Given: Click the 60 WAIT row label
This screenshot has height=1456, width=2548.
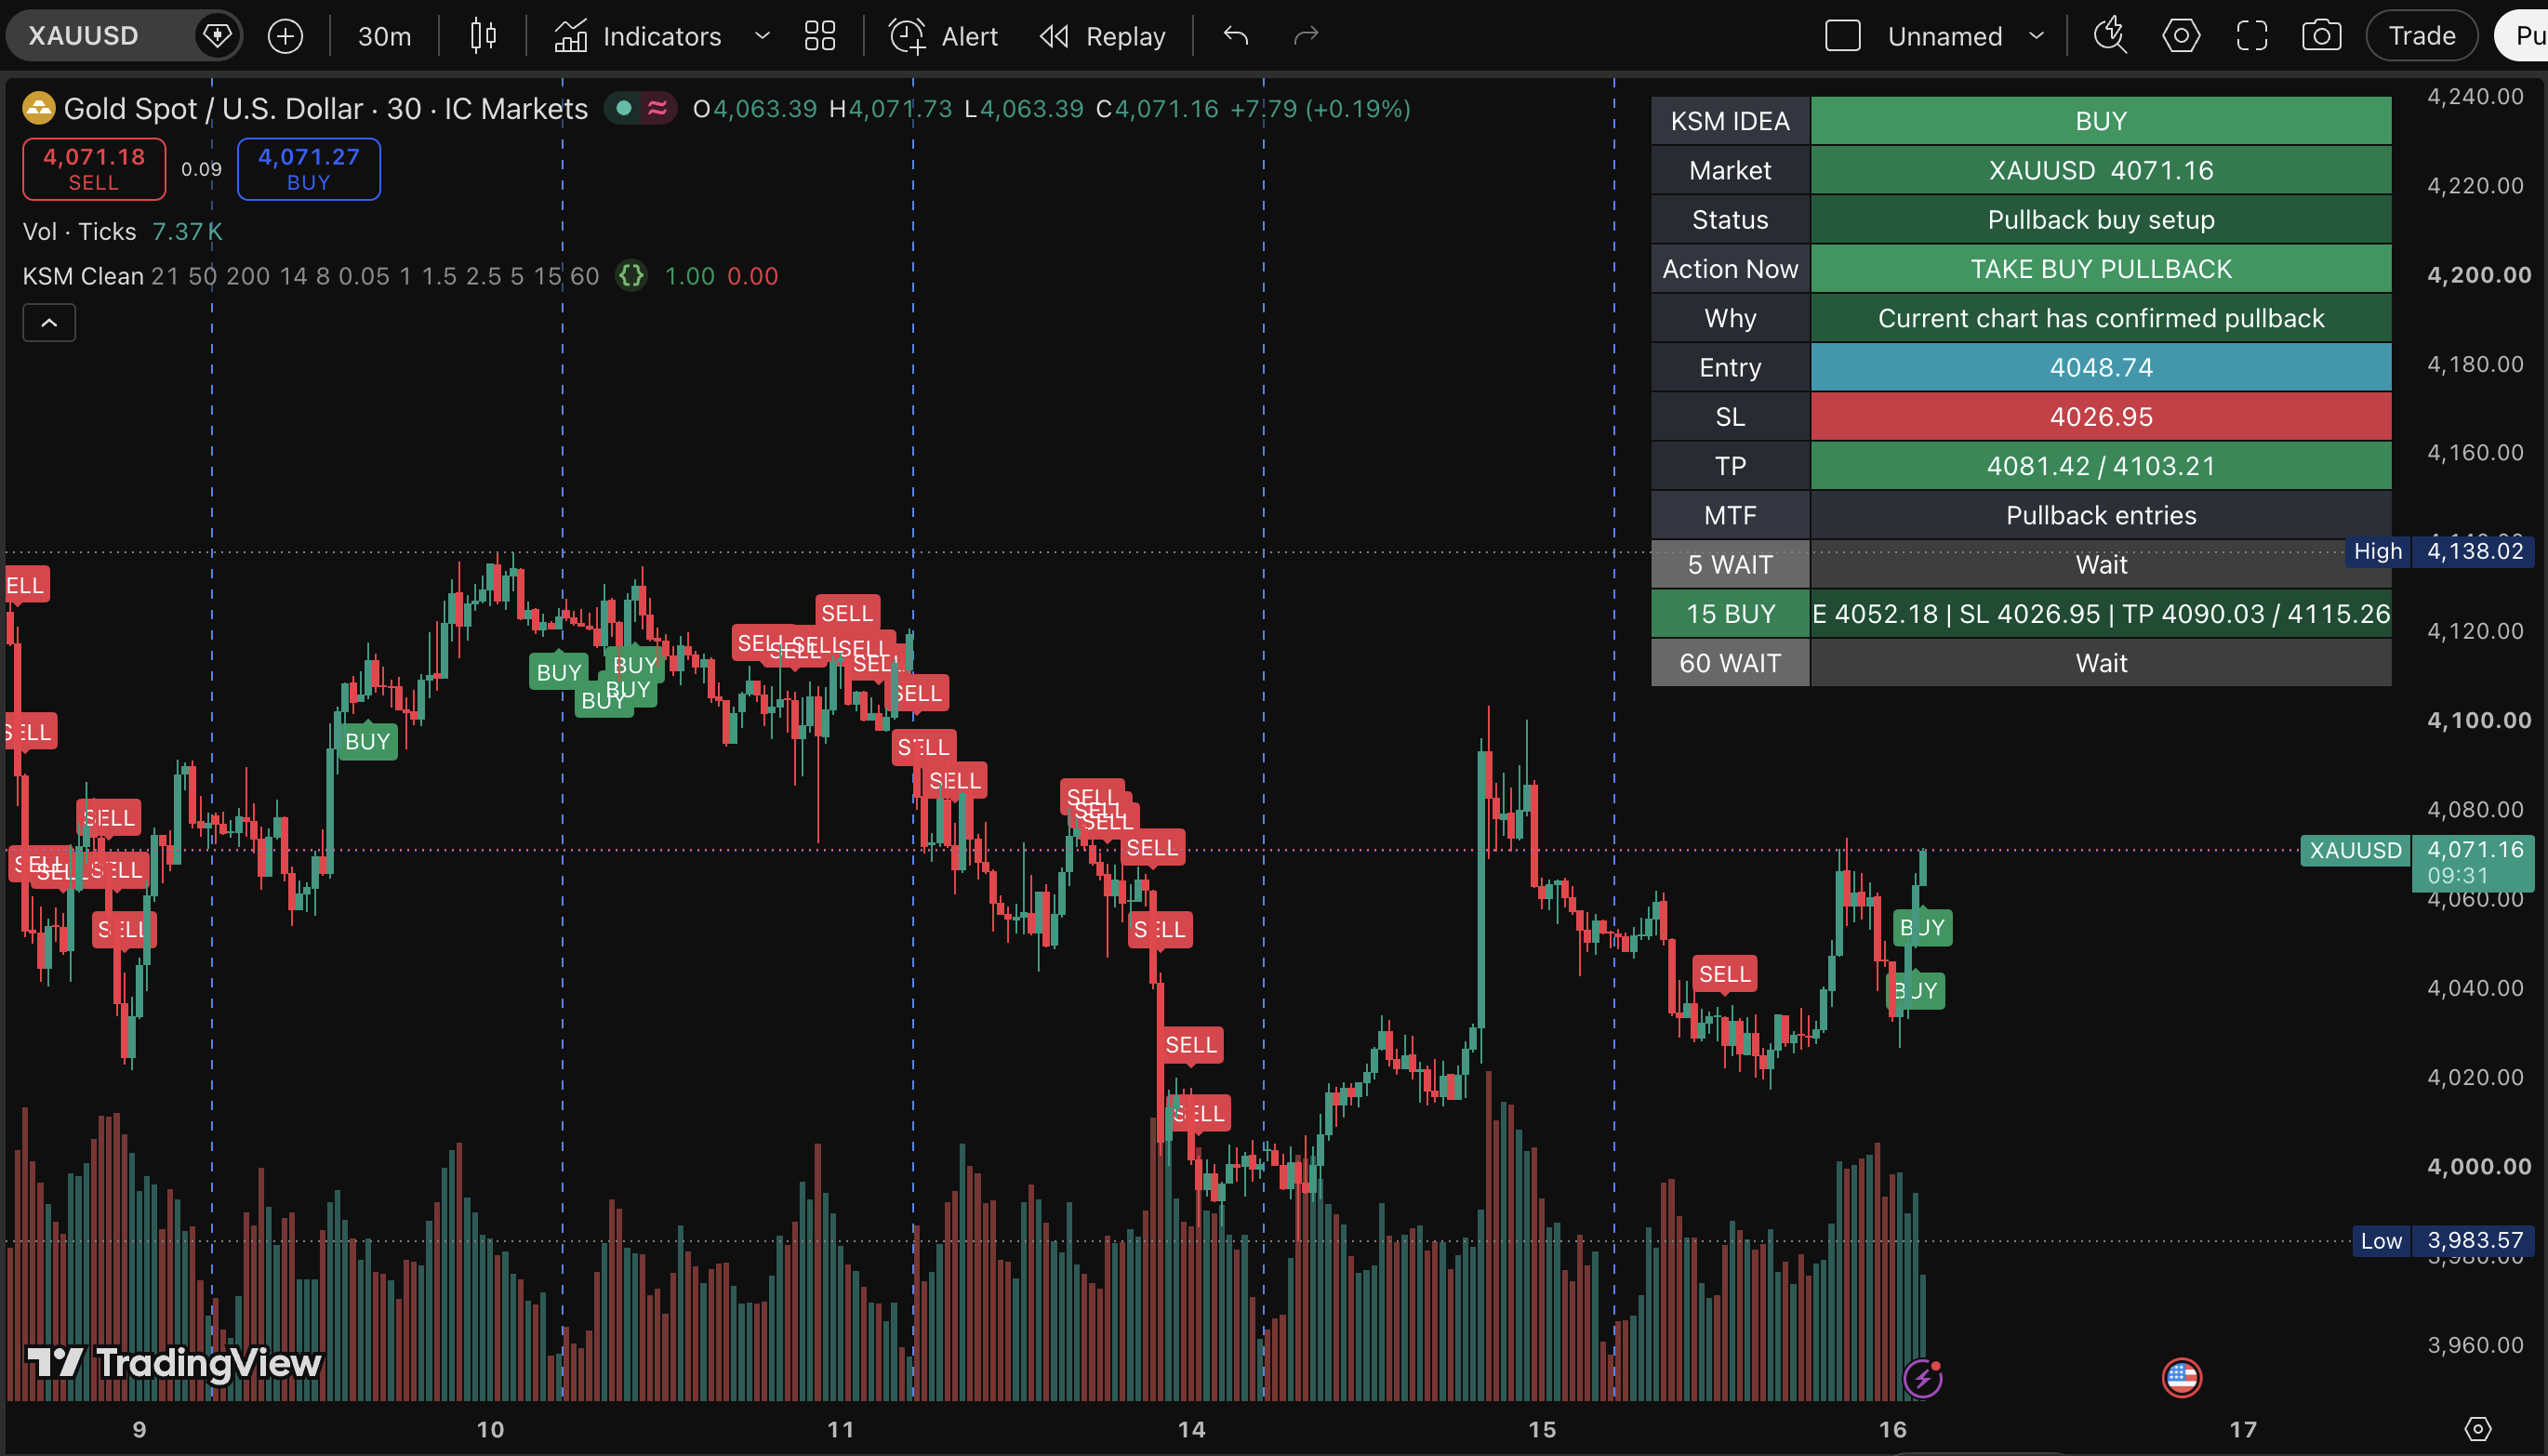Looking at the screenshot, I should 1730,663.
